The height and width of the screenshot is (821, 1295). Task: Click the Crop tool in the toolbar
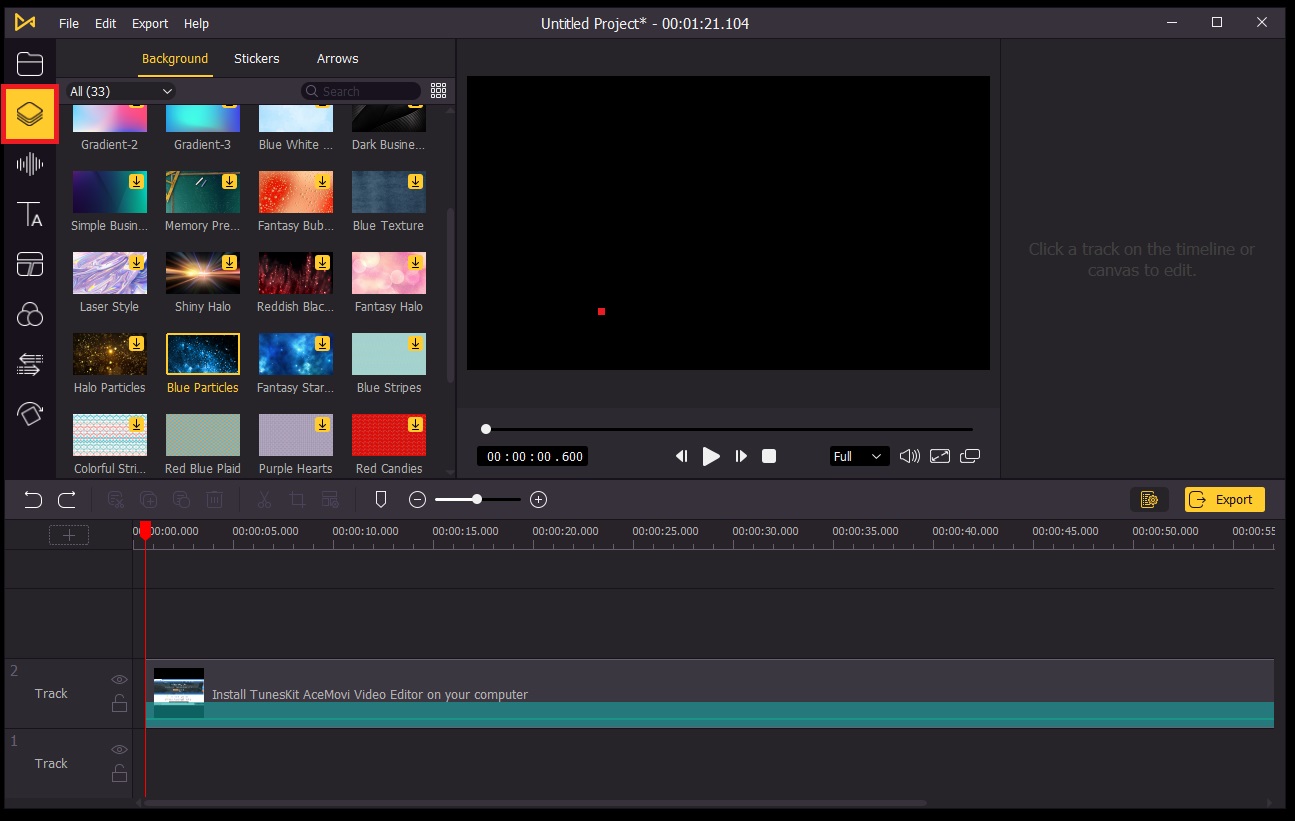(297, 499)
